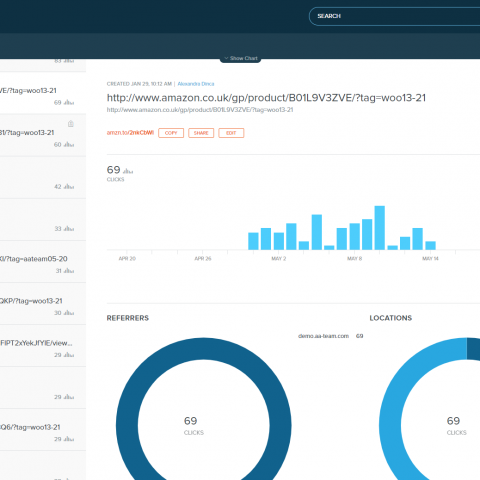Click the Referrers donut chart ring
Viewport: 480px width, 480px height.
coord(127,426)
